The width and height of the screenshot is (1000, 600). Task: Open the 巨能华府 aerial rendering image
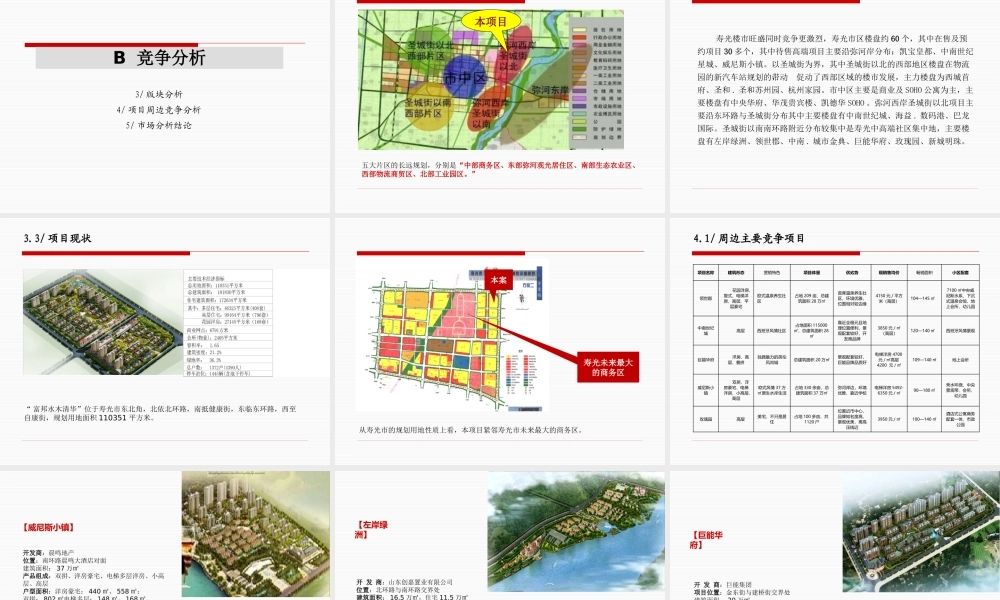coord(921,534)
